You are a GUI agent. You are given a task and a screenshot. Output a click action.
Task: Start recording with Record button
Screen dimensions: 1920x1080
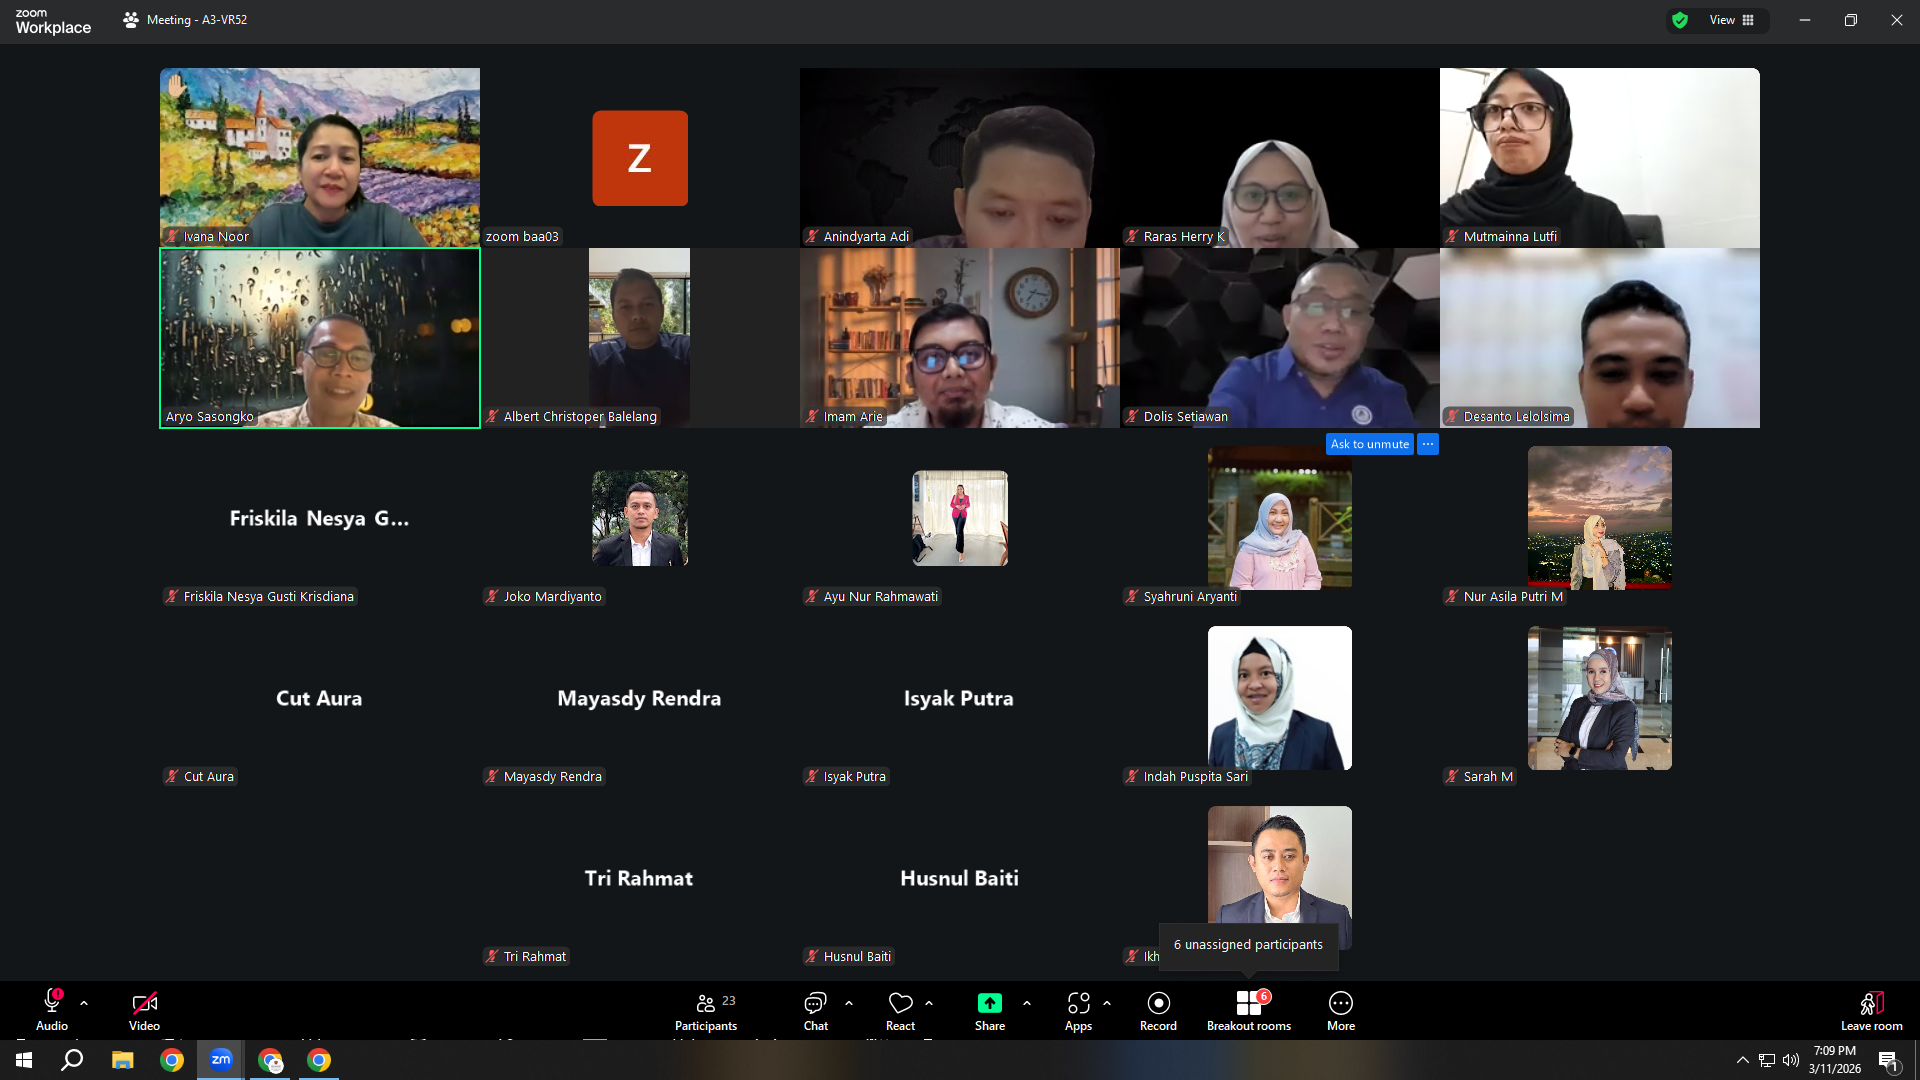click(x=1158, y=1010)
